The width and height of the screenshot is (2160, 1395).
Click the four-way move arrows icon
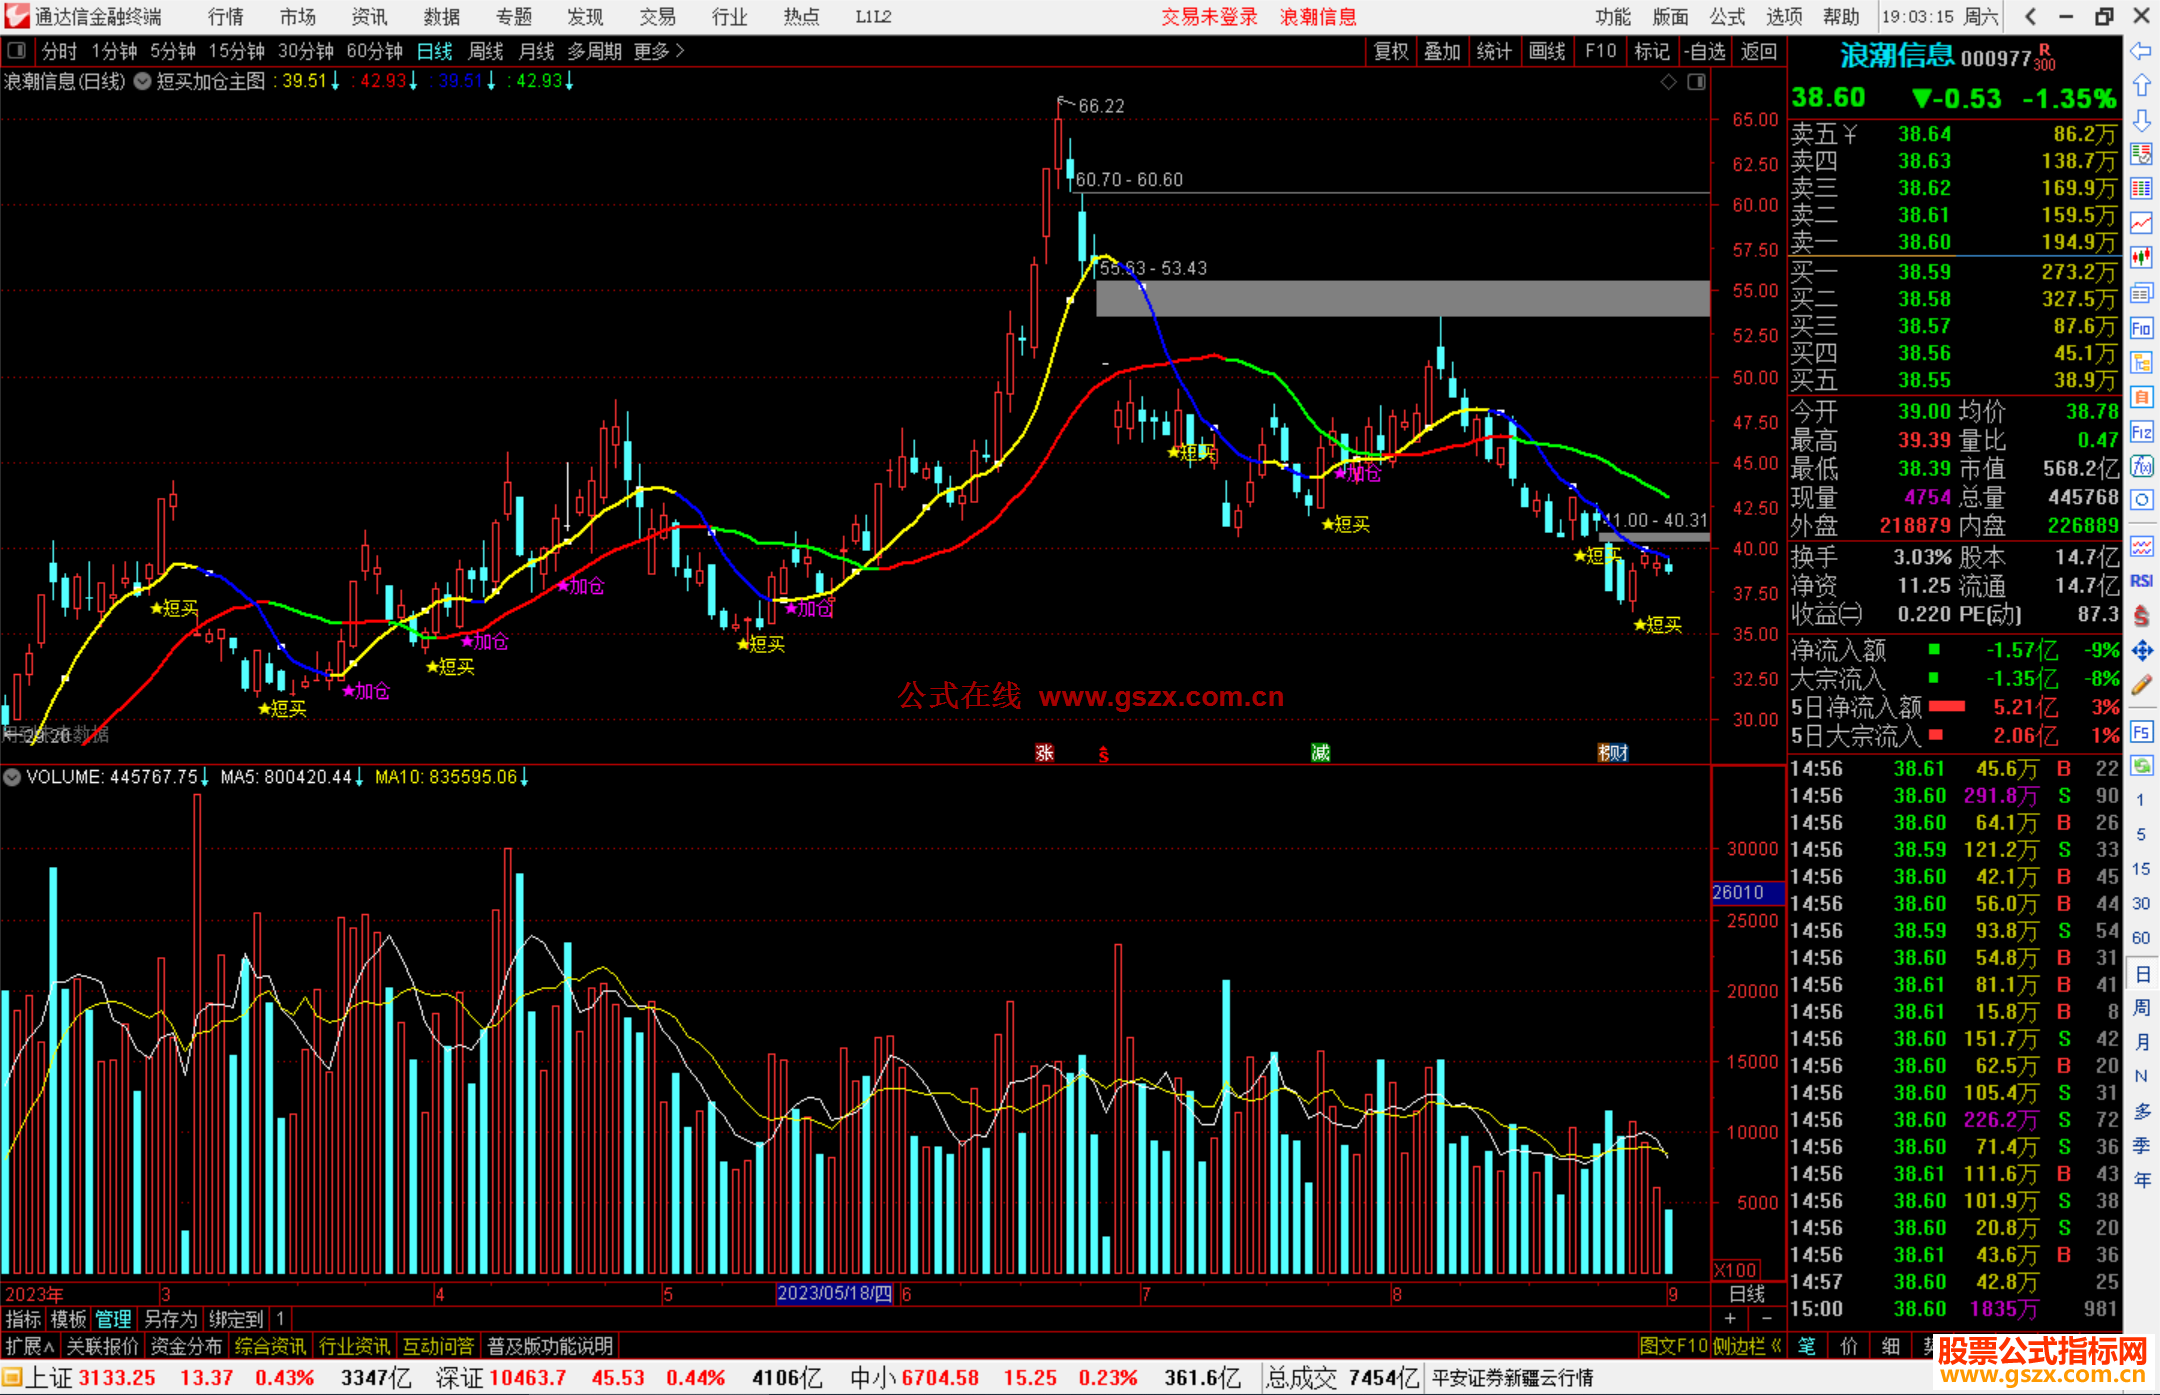coord(2141,651)
